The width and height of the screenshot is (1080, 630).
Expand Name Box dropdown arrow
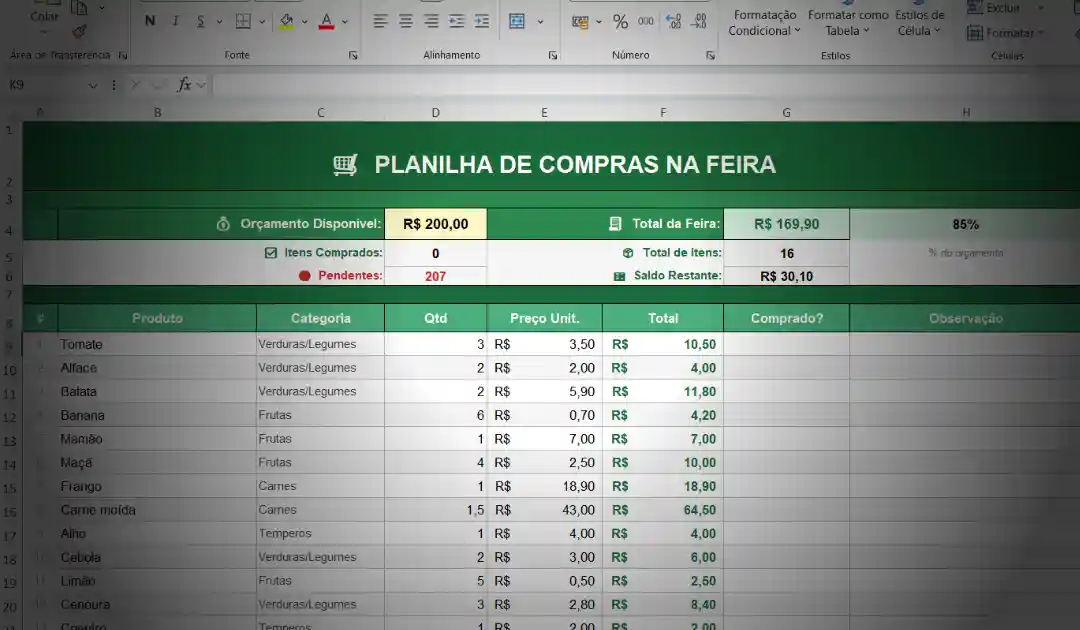[x=92, y=85]
